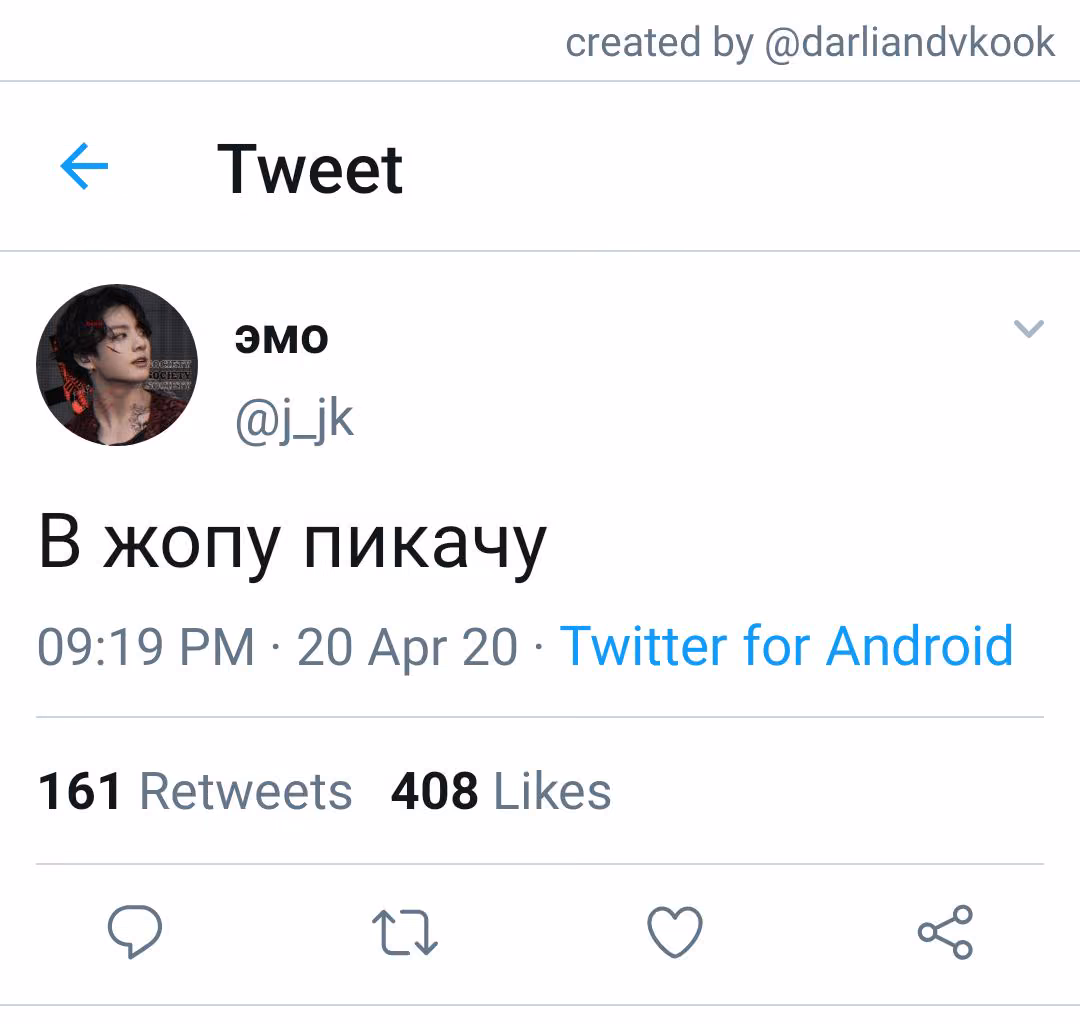Image resolution: width=1080 pixels, height=1024 pixels.
Task: Visit the @j_jk handle profile
Action: point(294,420)
